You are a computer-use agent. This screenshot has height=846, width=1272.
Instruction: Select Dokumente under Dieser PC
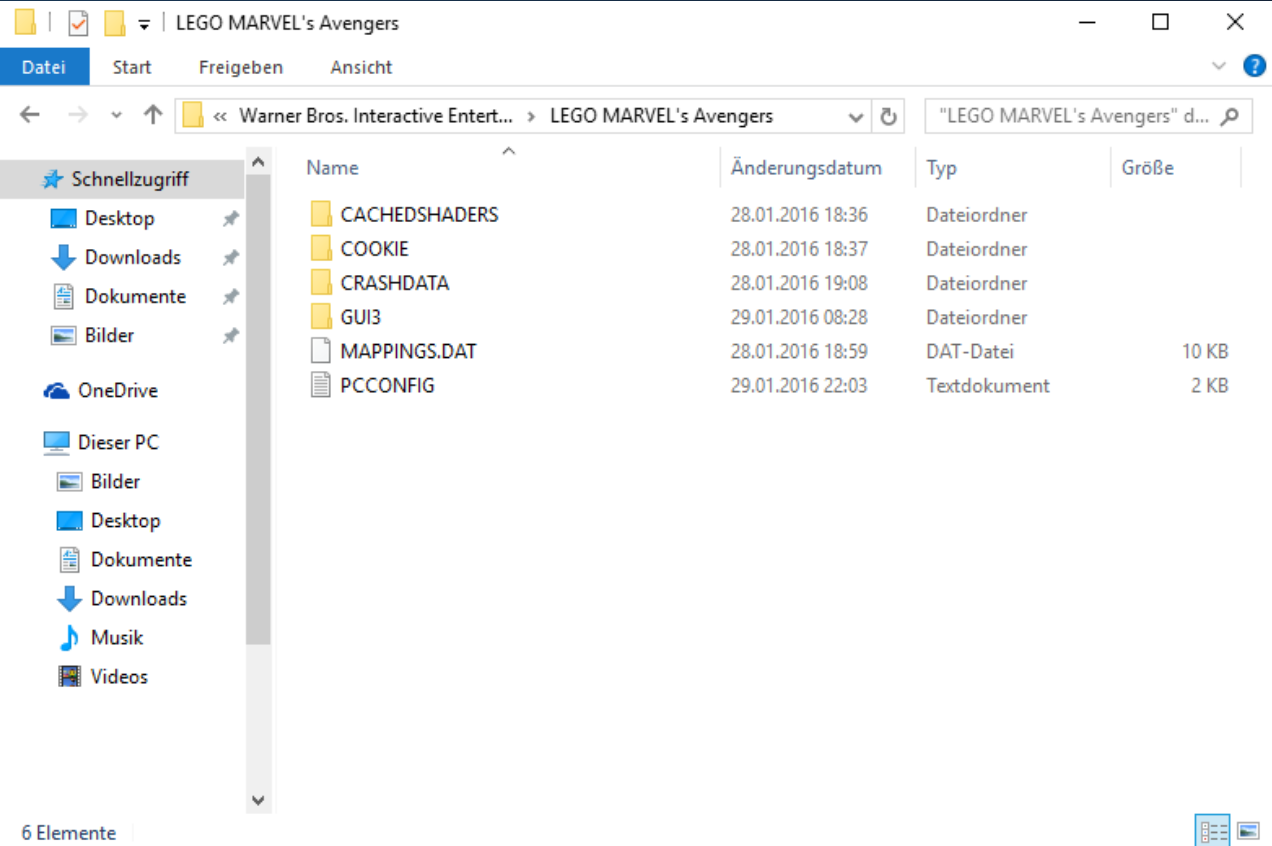coord(141,559)
